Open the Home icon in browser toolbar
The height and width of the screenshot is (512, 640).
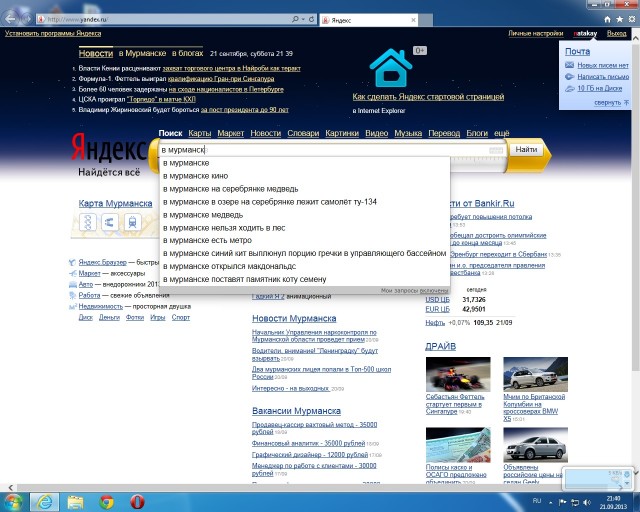(607, 19)
